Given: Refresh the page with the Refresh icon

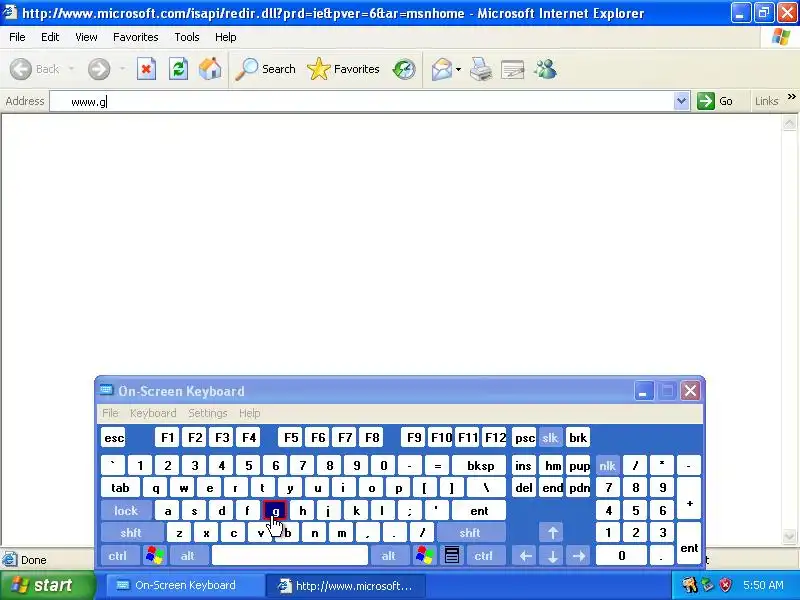Looking at the screenshot, I should click(178, 69).
